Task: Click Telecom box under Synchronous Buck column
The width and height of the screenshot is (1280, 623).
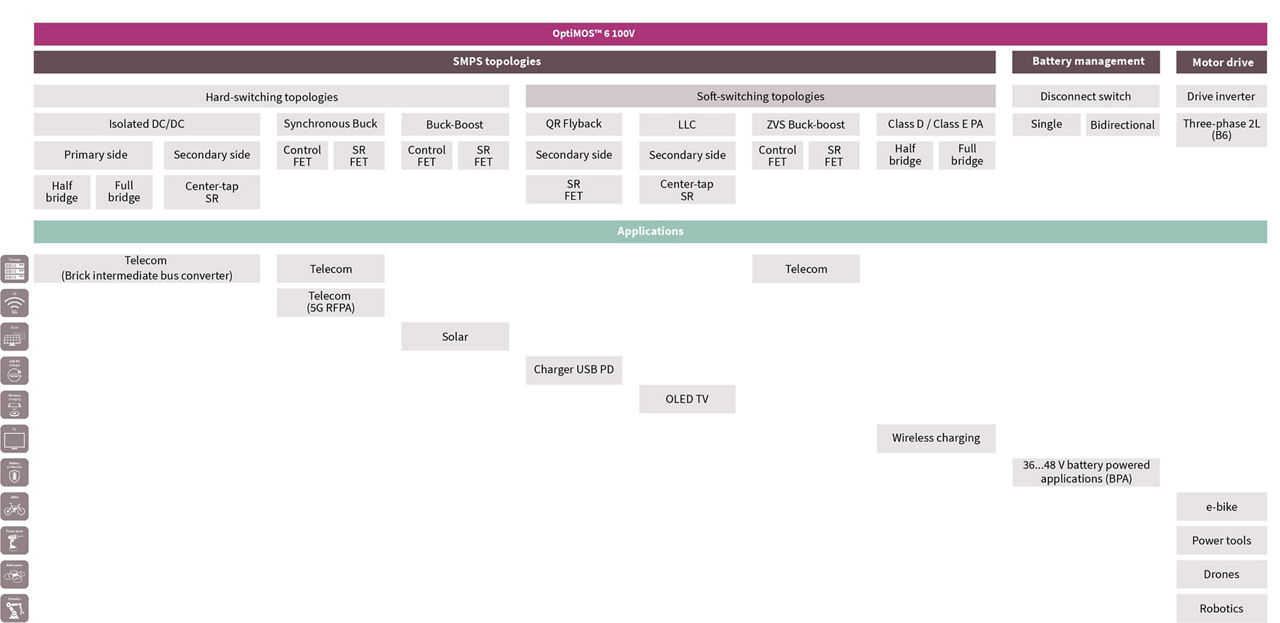Action: [330, 269]
